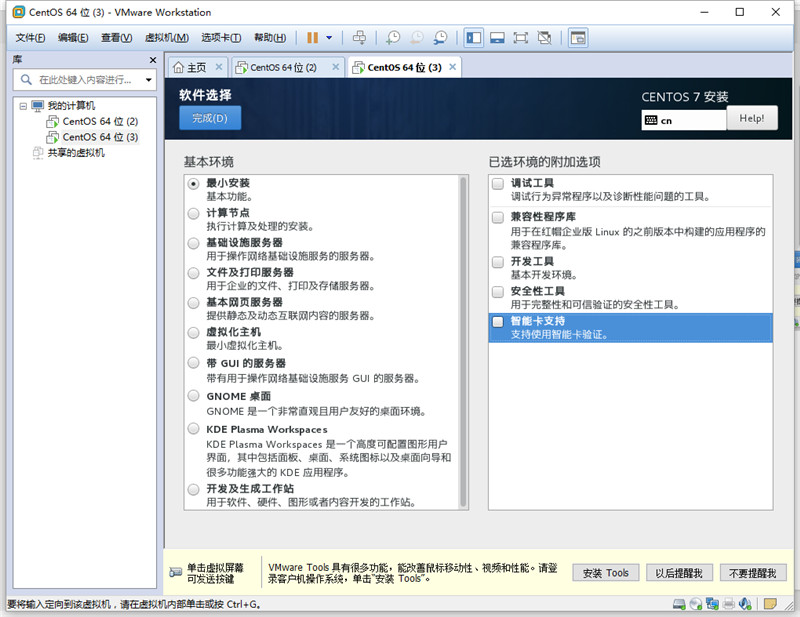Click the keyboard hint icon in notification bar
800x617 pixels.
(x=176, y=572)
